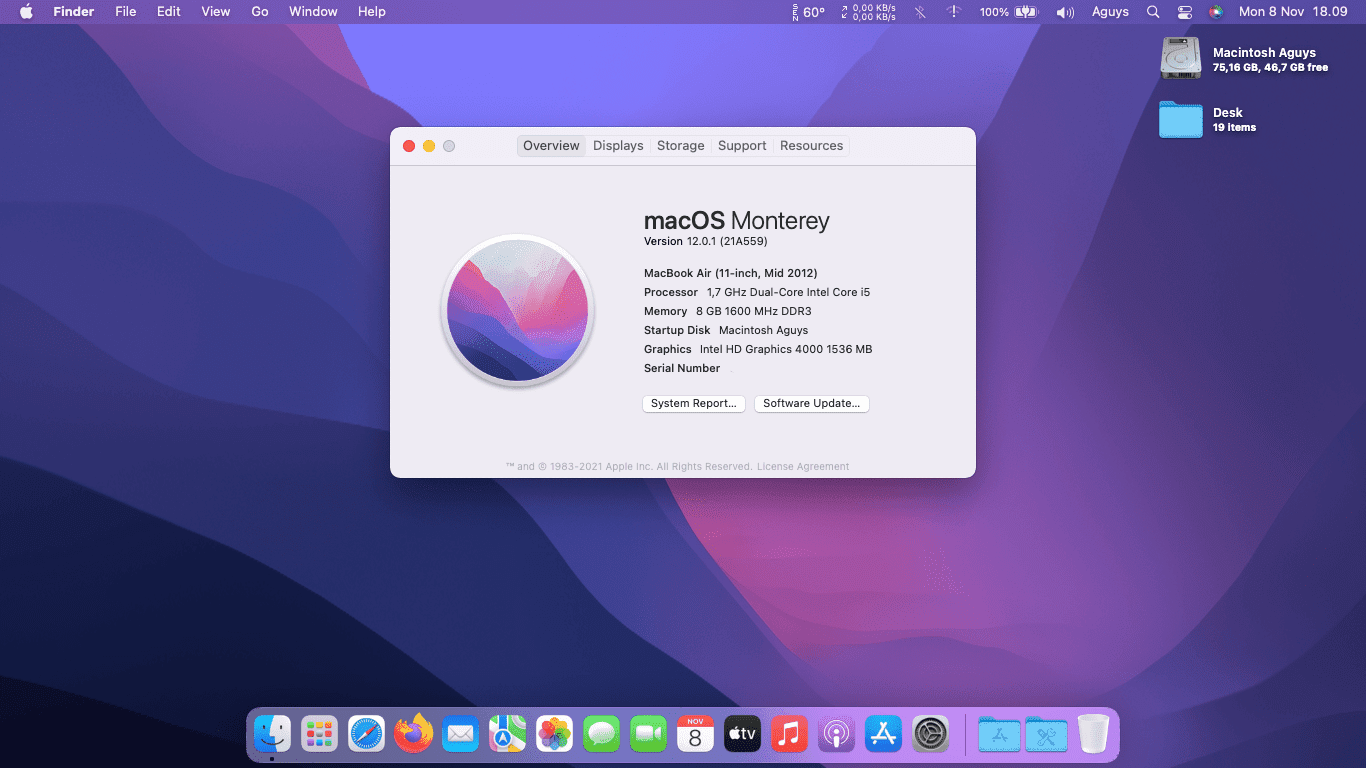Click the 60° temperature sensor indicator
This screenshot has height=768, width=1366.
click(809, 12)
